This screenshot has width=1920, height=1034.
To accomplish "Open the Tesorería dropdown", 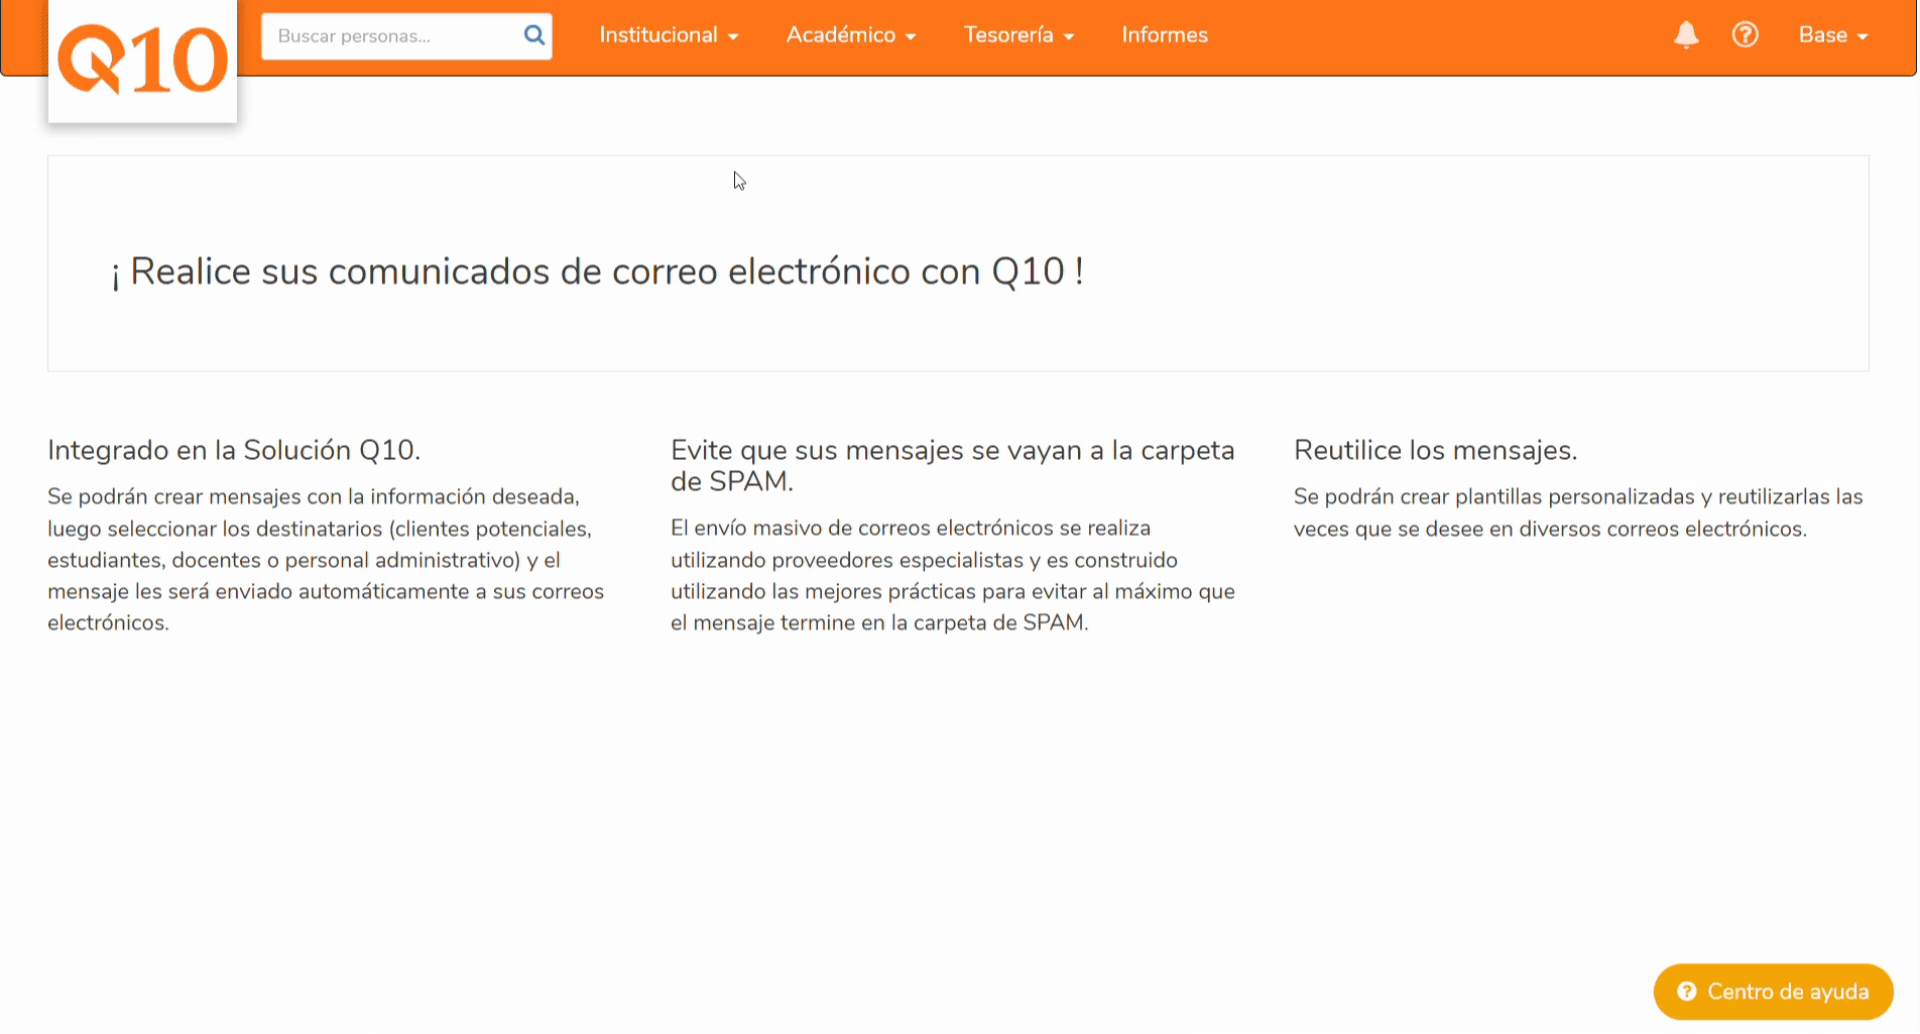I will (x=1019, y=35).
